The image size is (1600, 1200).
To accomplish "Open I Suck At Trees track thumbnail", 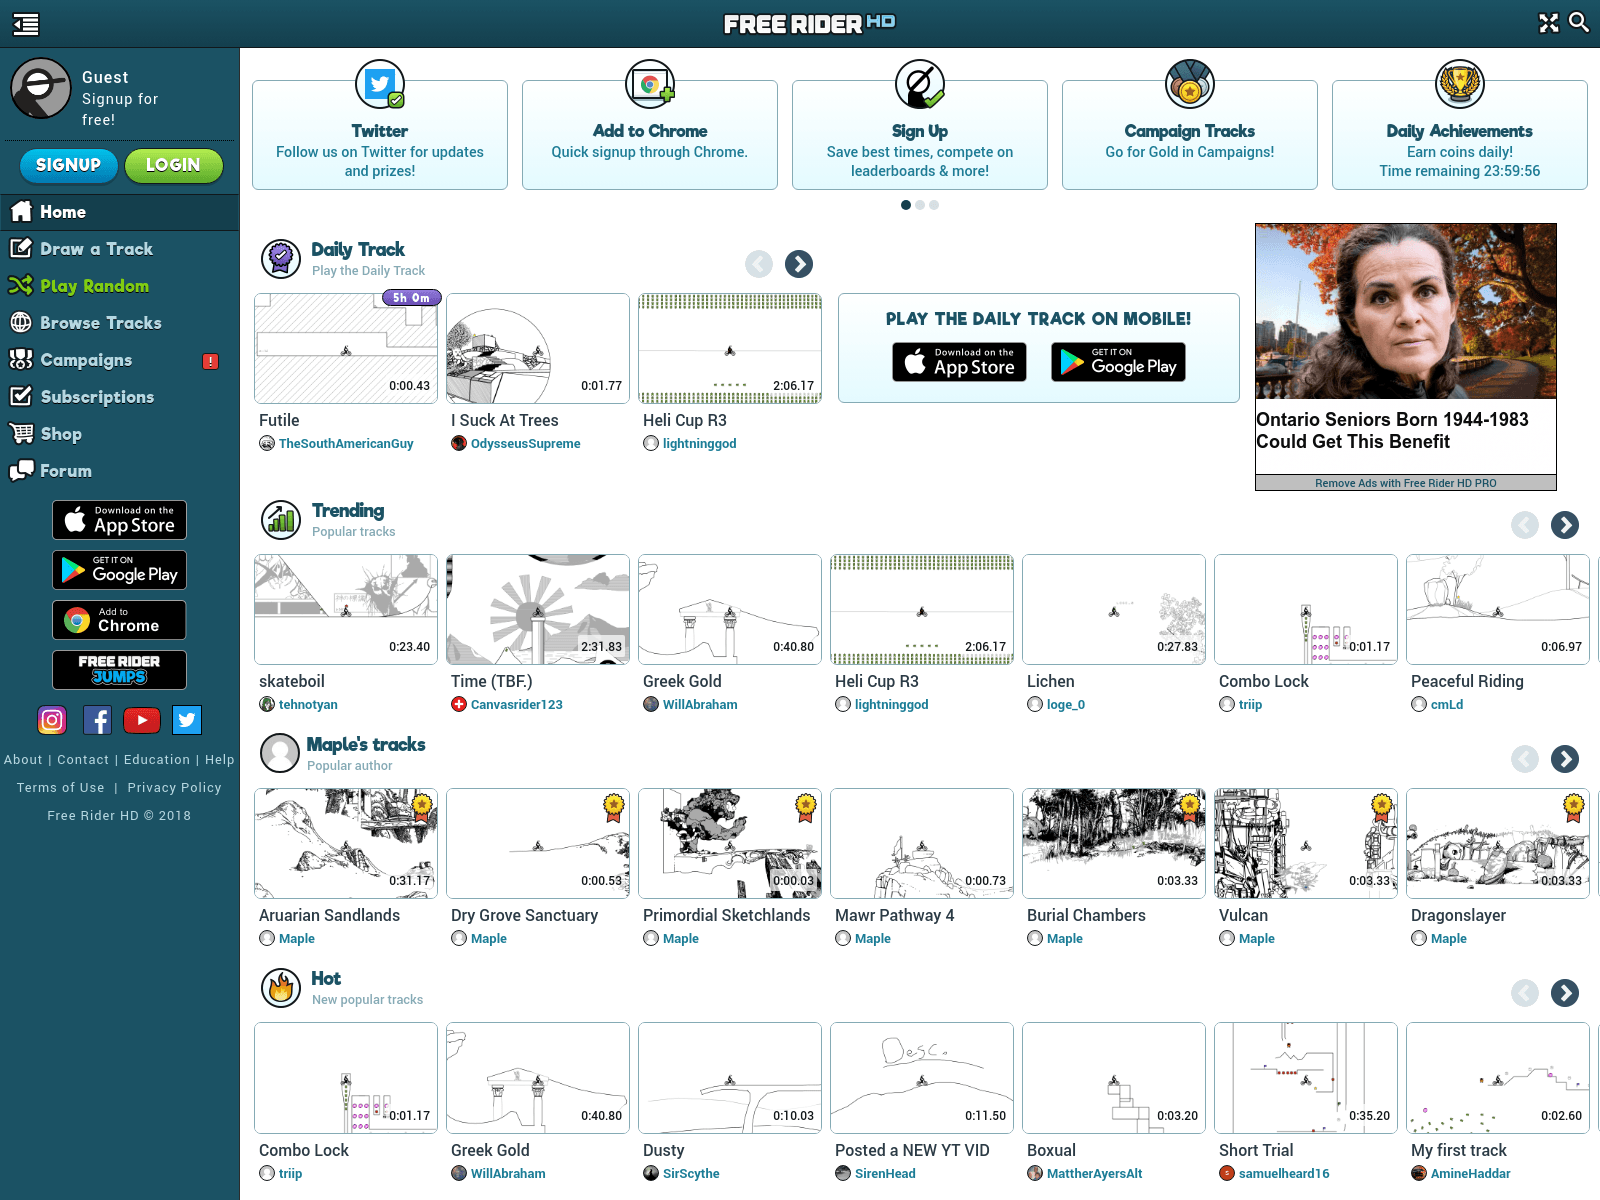I will [x=538, y=348].
